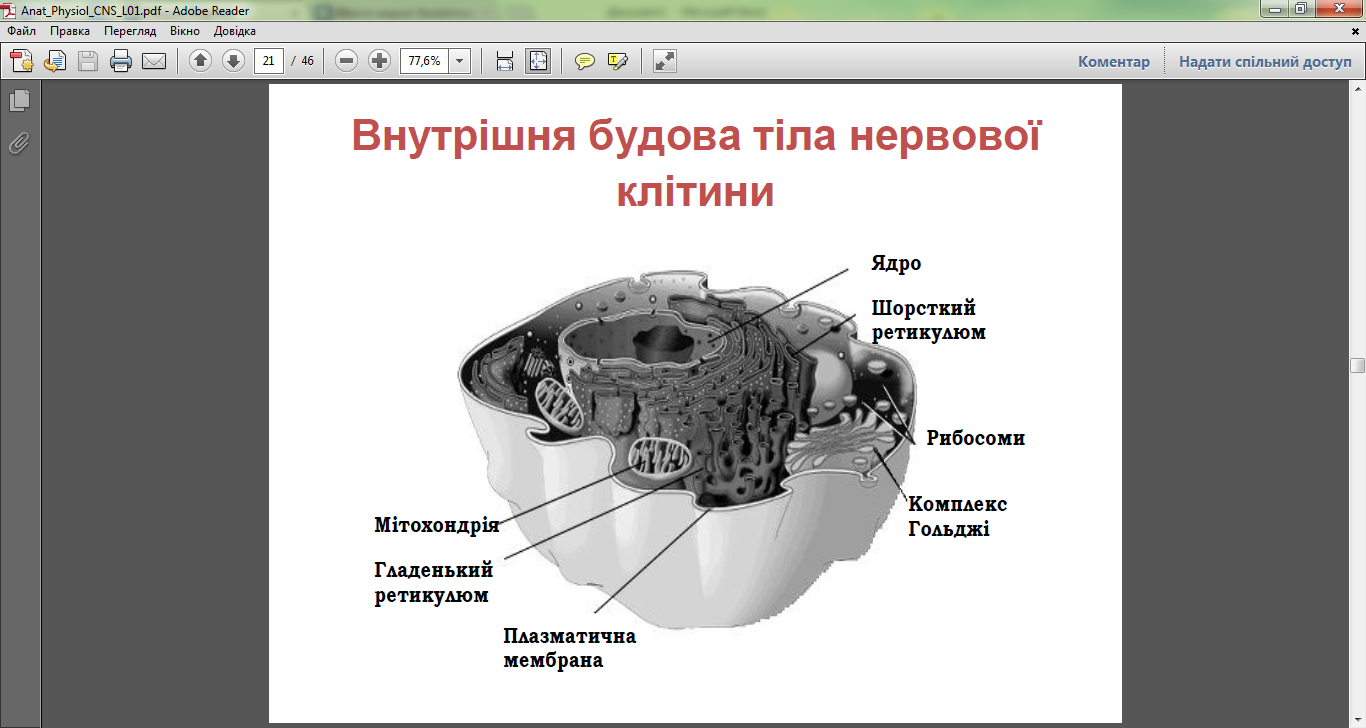Open the zoom level dropdown arrow
Image resolution: width=1366 pixels, height=728 pixels.
point(460,61)
